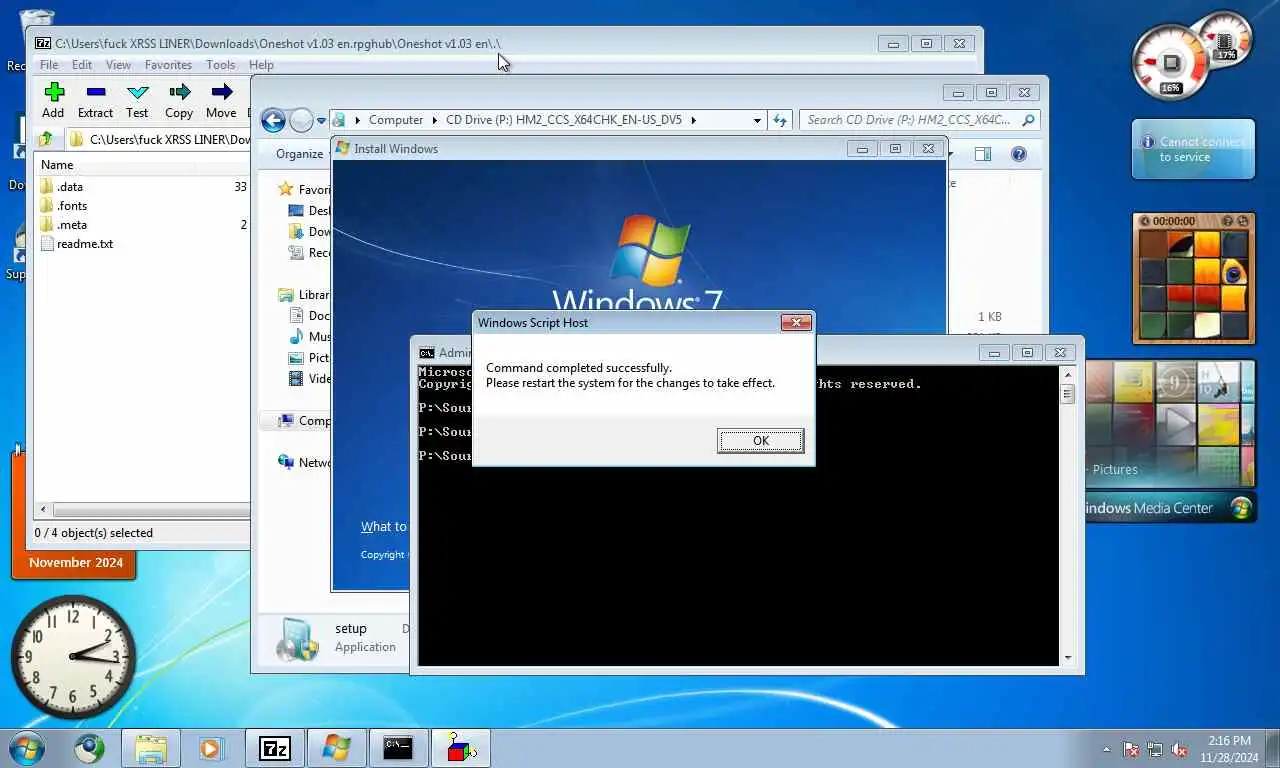Click the setup application icon in details pane
This screenshot has height=768, width=1280.
[x=297, y=638]
